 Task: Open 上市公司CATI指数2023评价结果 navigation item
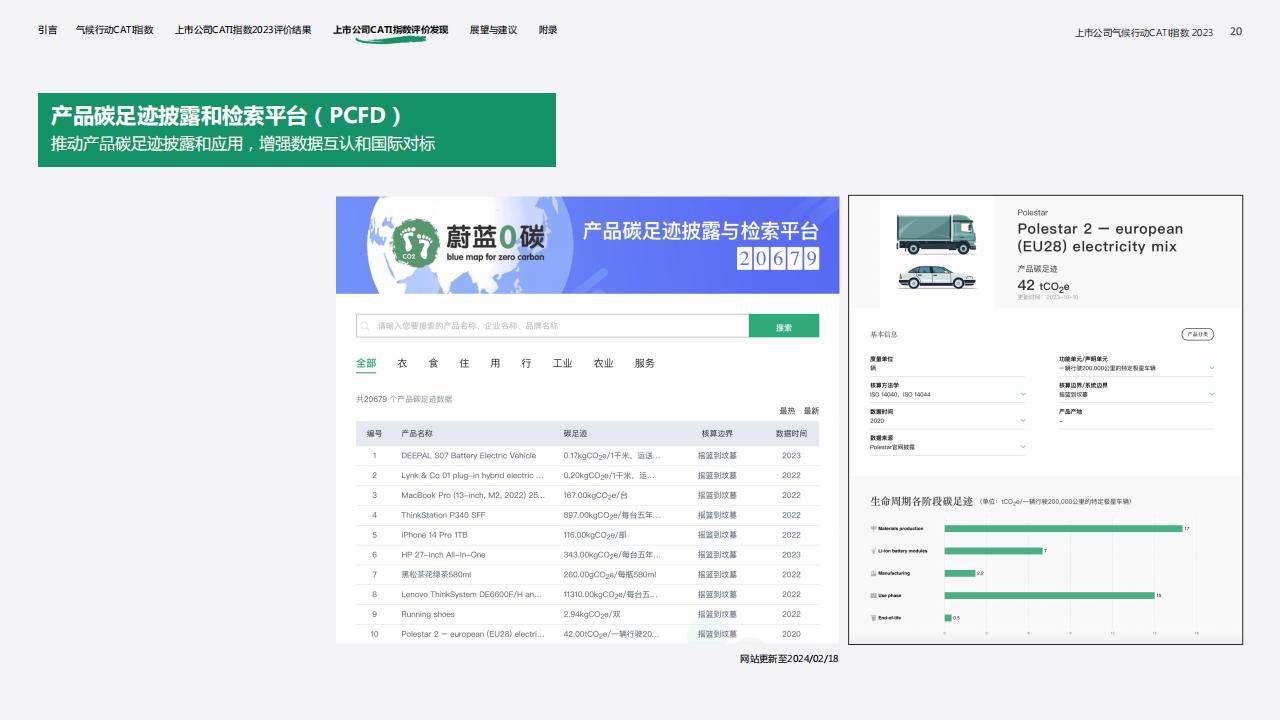click(243, 30)
